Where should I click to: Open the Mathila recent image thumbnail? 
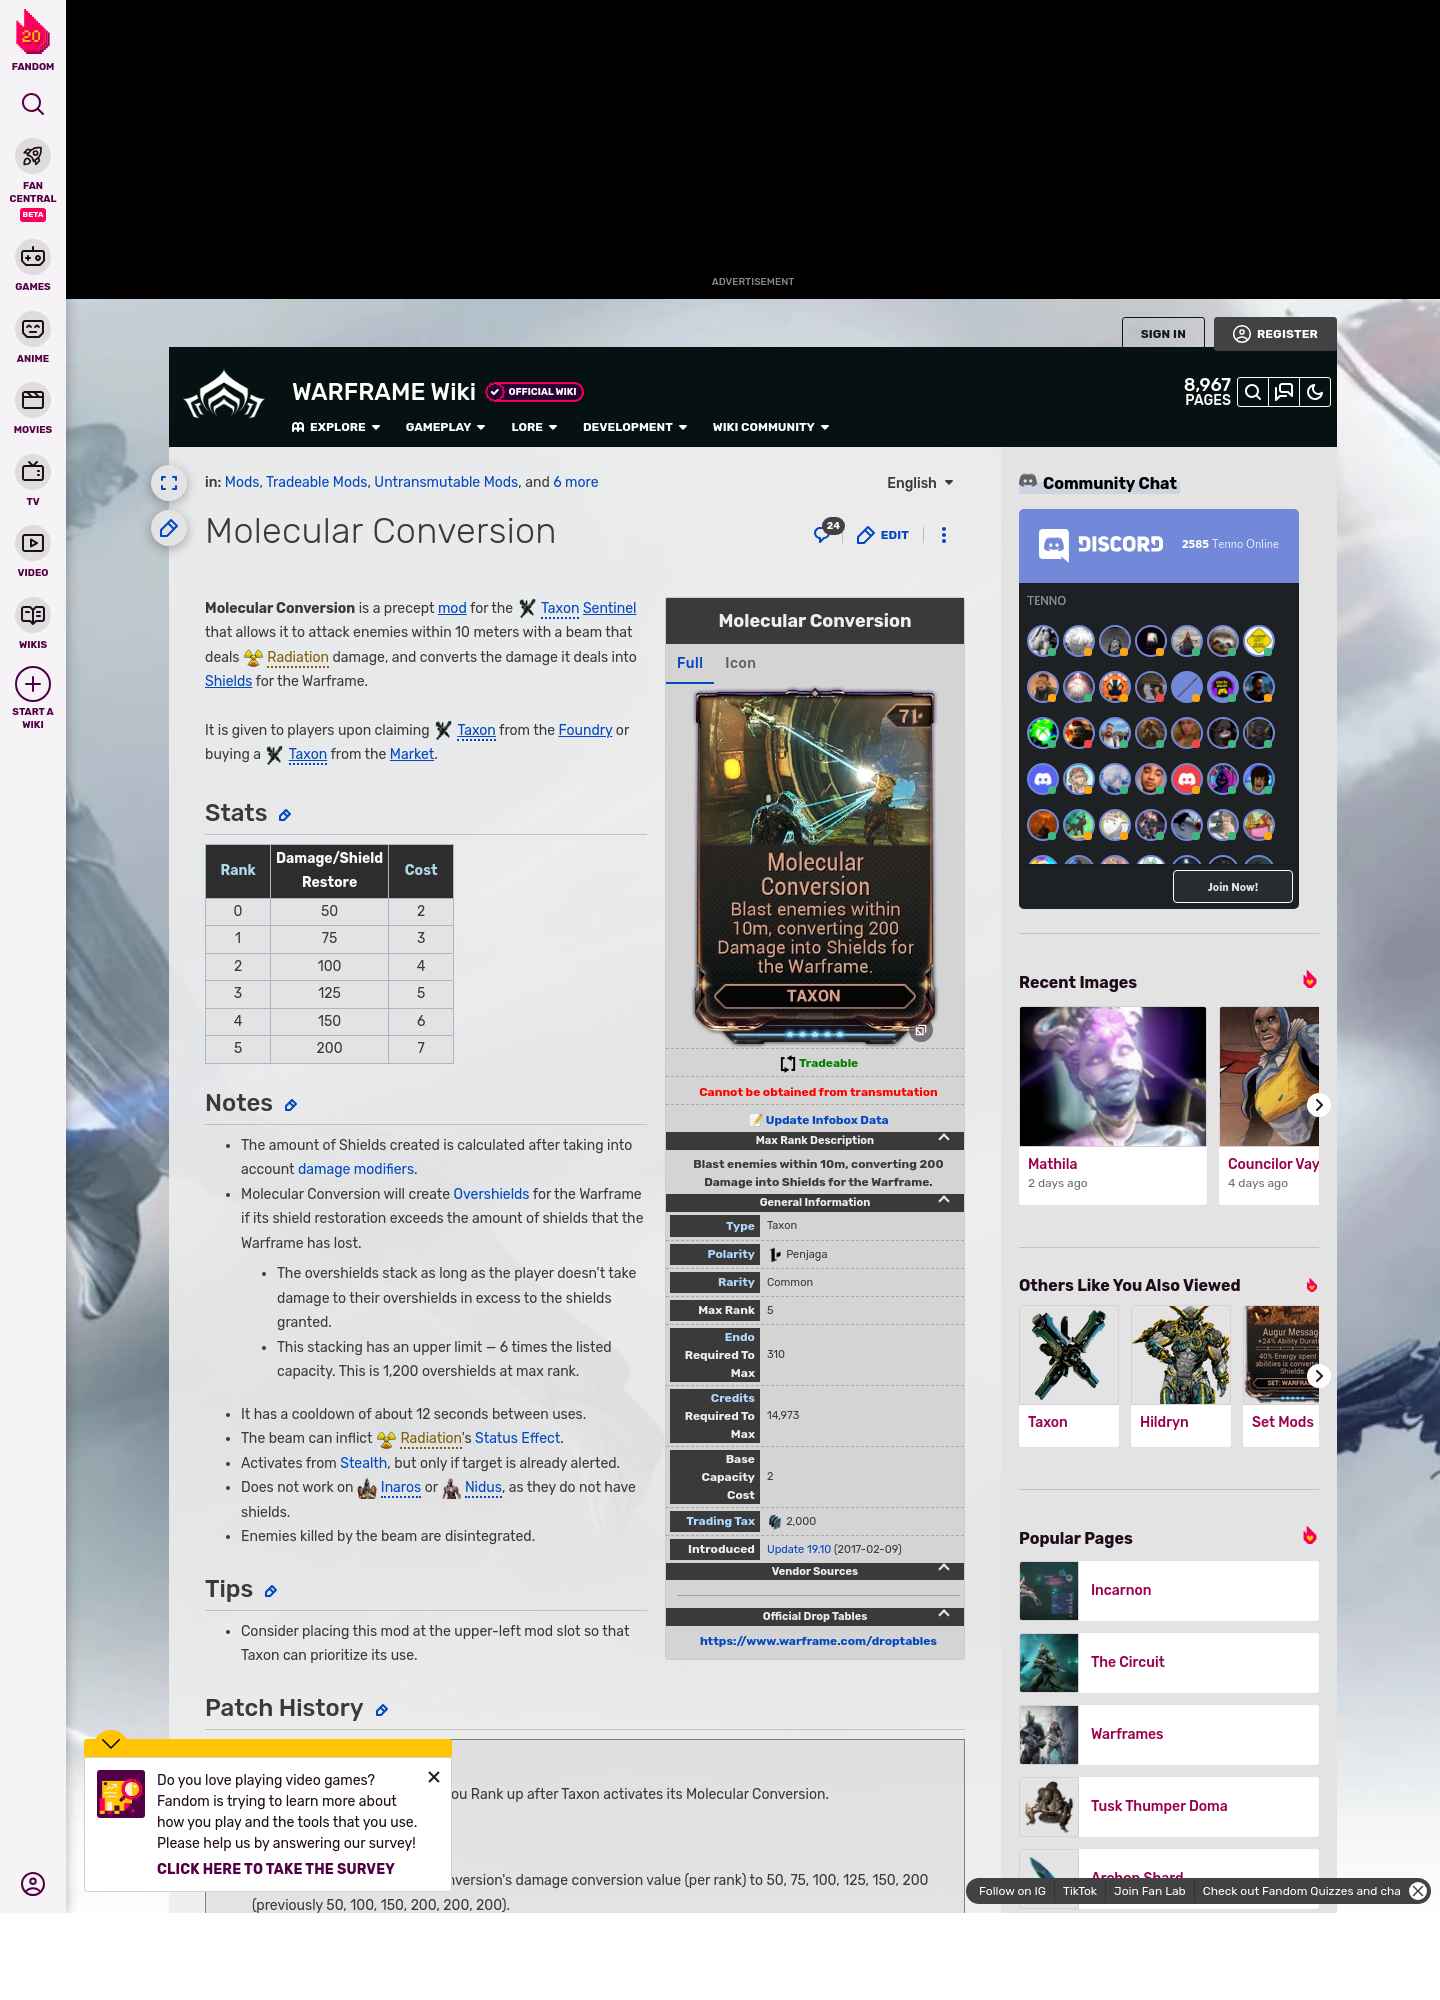coord(1112,1076)
